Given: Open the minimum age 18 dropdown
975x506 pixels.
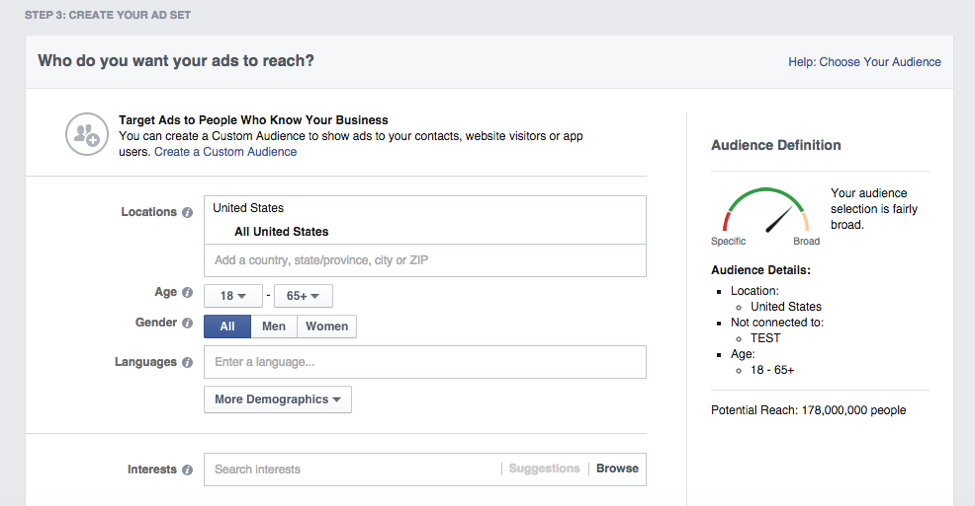Looking at the screenshot, I should [233, 296].
